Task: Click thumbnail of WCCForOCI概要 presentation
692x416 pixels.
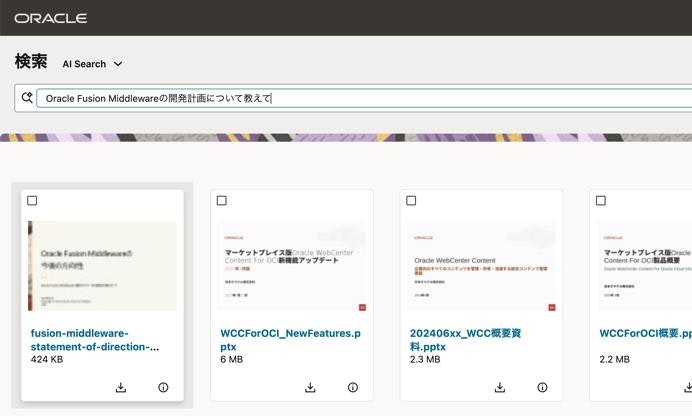Action: click(644, 266)
